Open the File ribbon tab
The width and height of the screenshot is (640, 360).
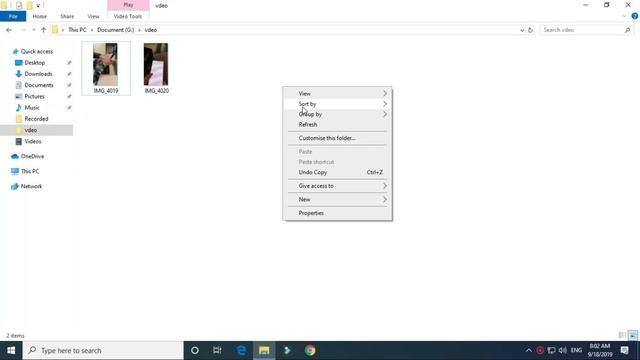(x=13, y=16)
